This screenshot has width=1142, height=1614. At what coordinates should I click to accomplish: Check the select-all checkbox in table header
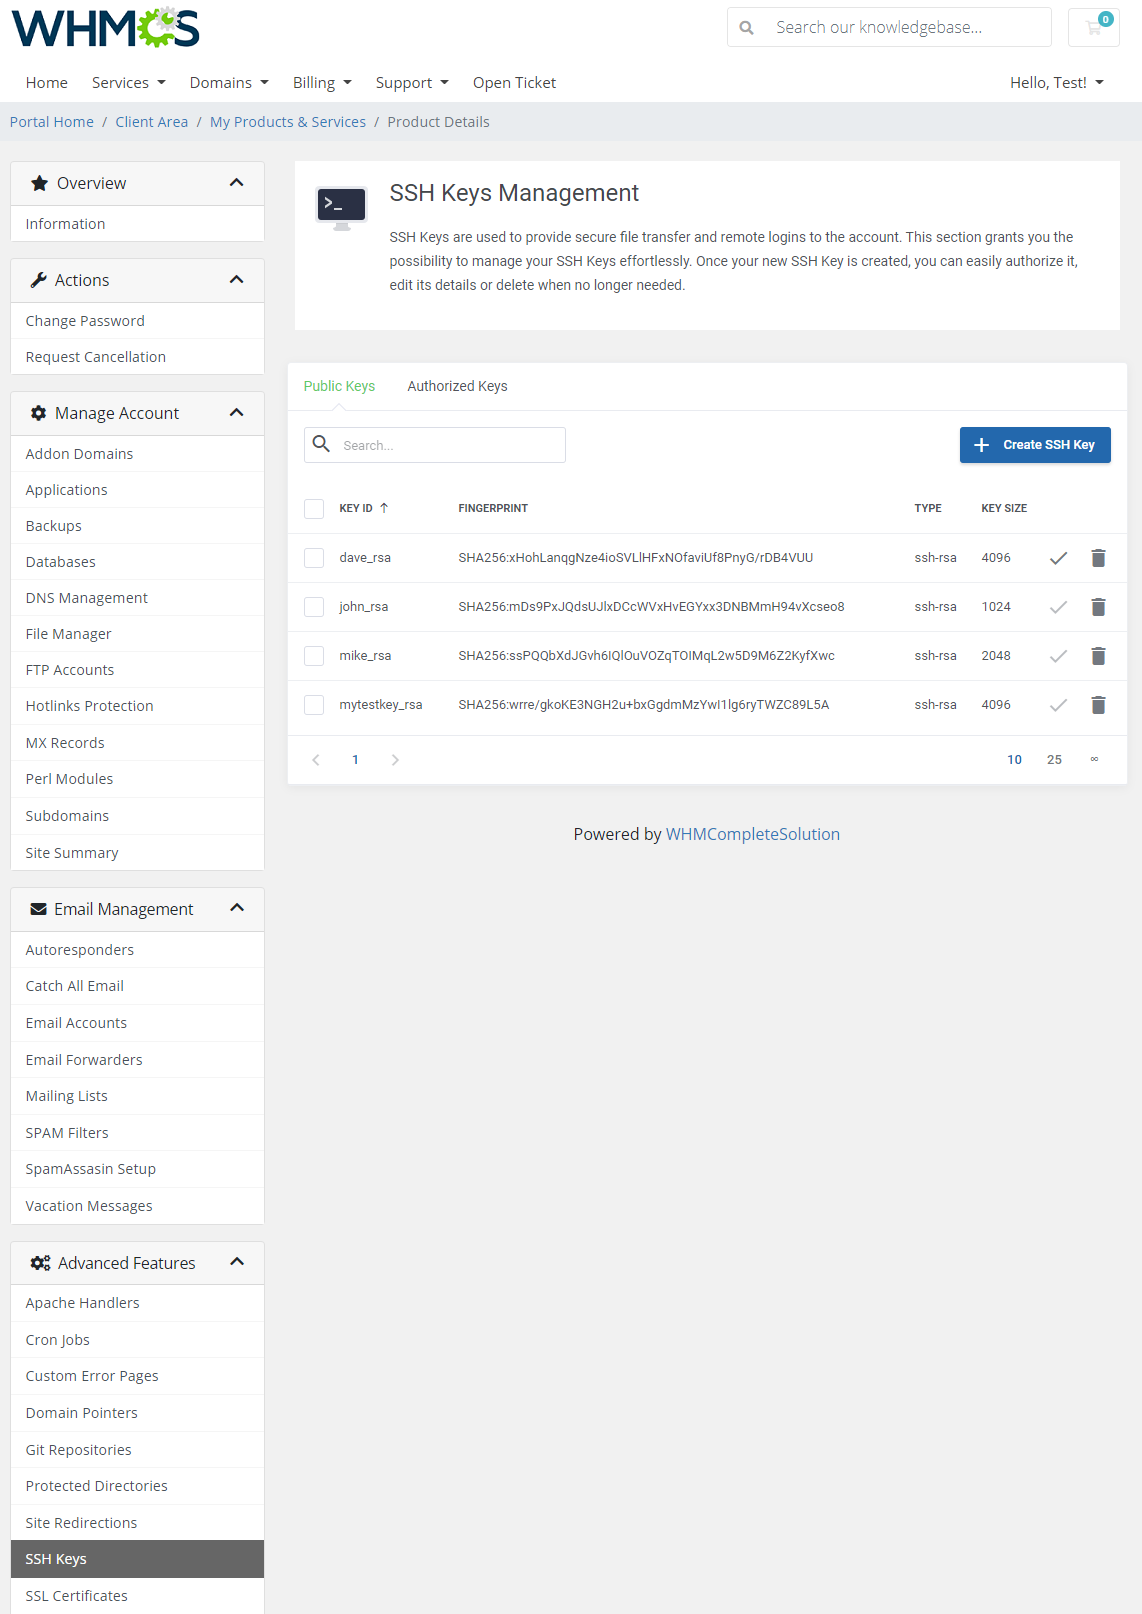coord(314,509)
